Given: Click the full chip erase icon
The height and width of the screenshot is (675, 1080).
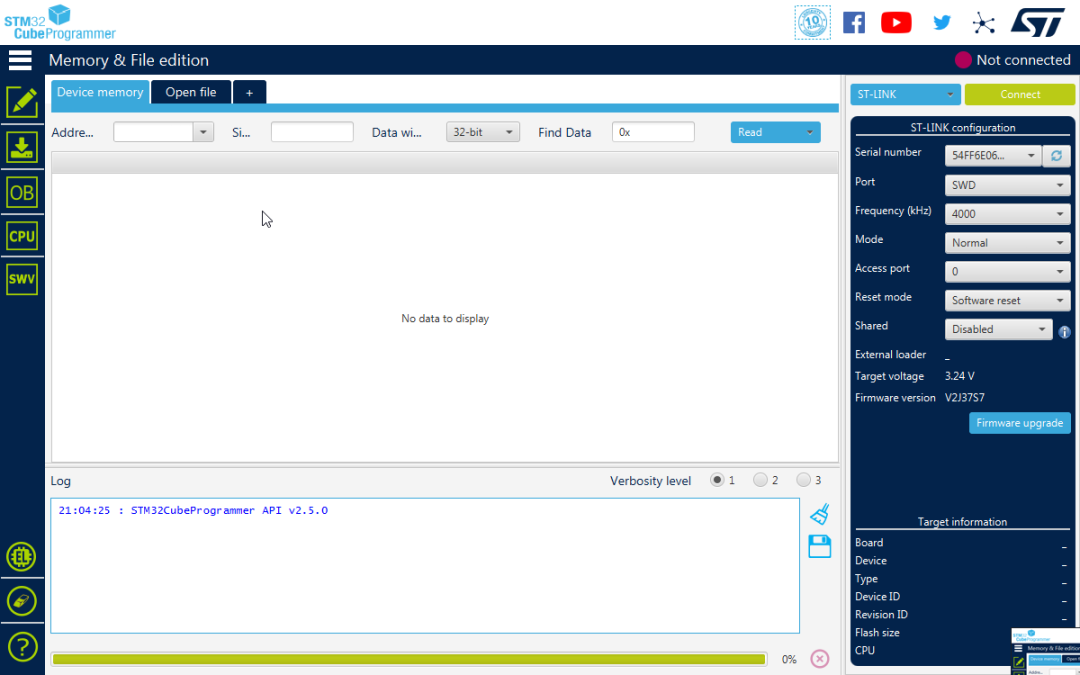Looking at the screenshot, I should point(22,601).
